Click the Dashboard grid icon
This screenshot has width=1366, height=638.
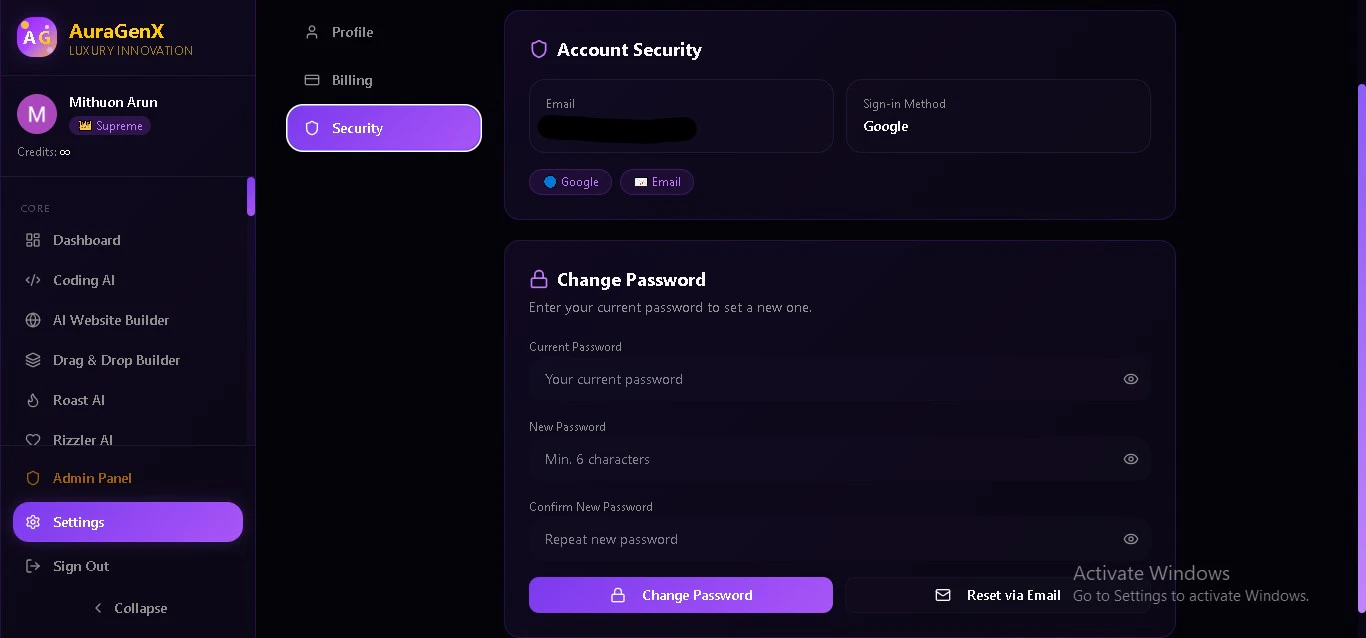33,240
